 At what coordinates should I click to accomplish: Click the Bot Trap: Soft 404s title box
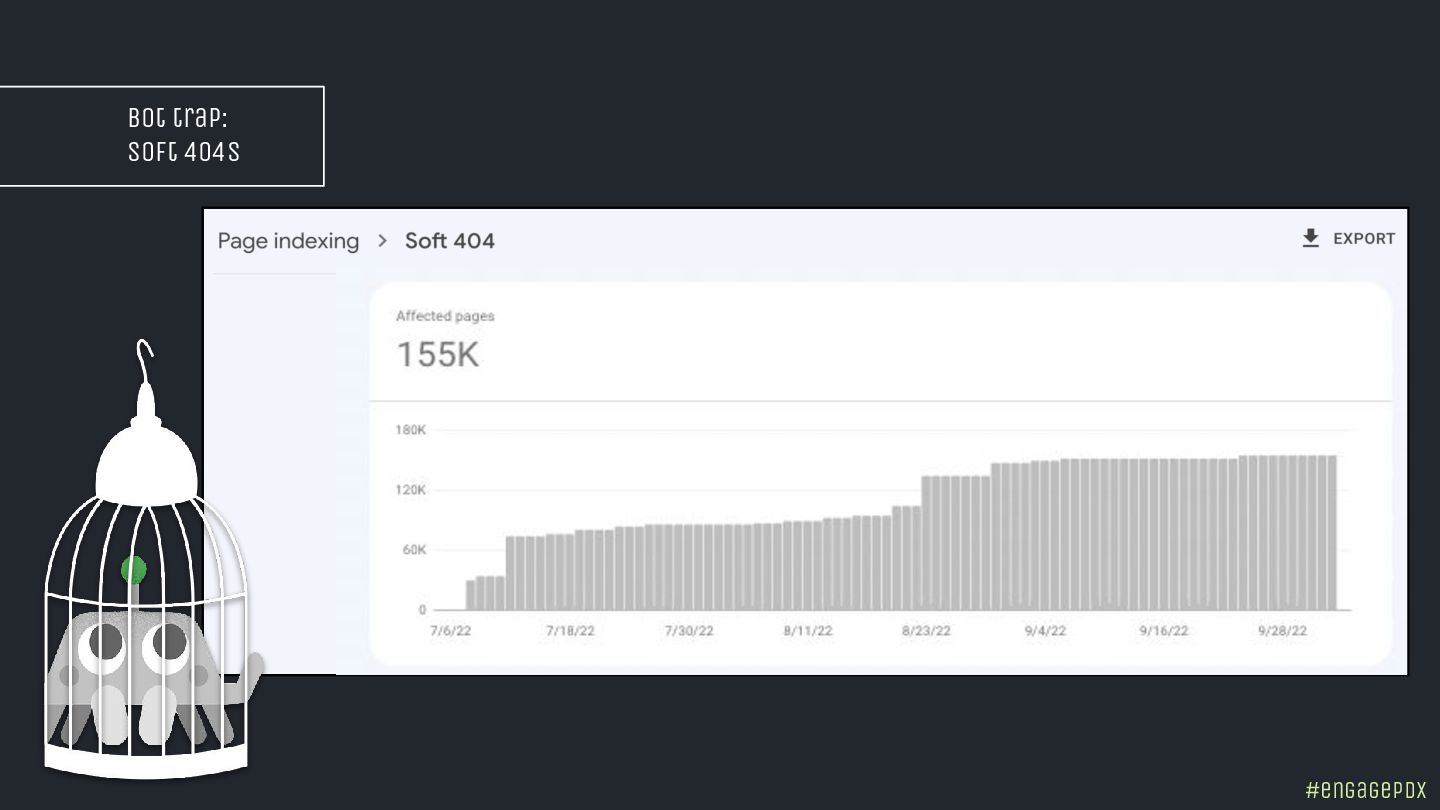click(162, 136)
